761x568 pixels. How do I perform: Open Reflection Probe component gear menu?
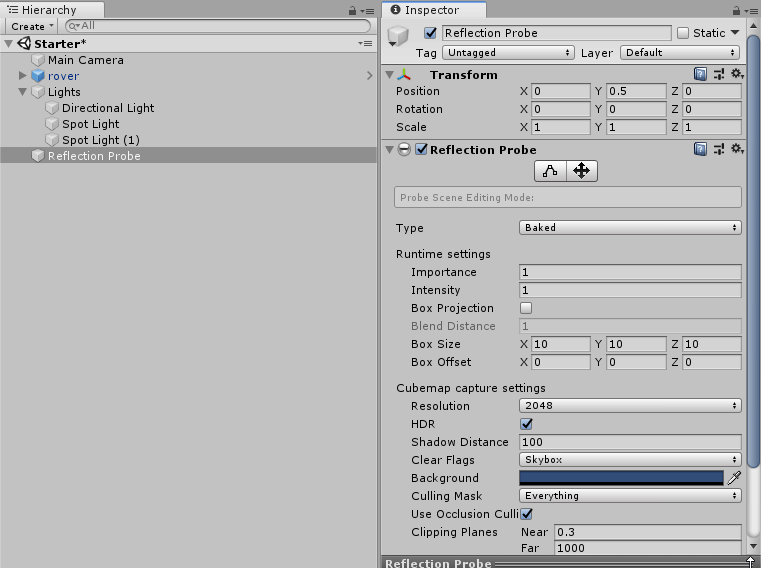coord(737,149)
